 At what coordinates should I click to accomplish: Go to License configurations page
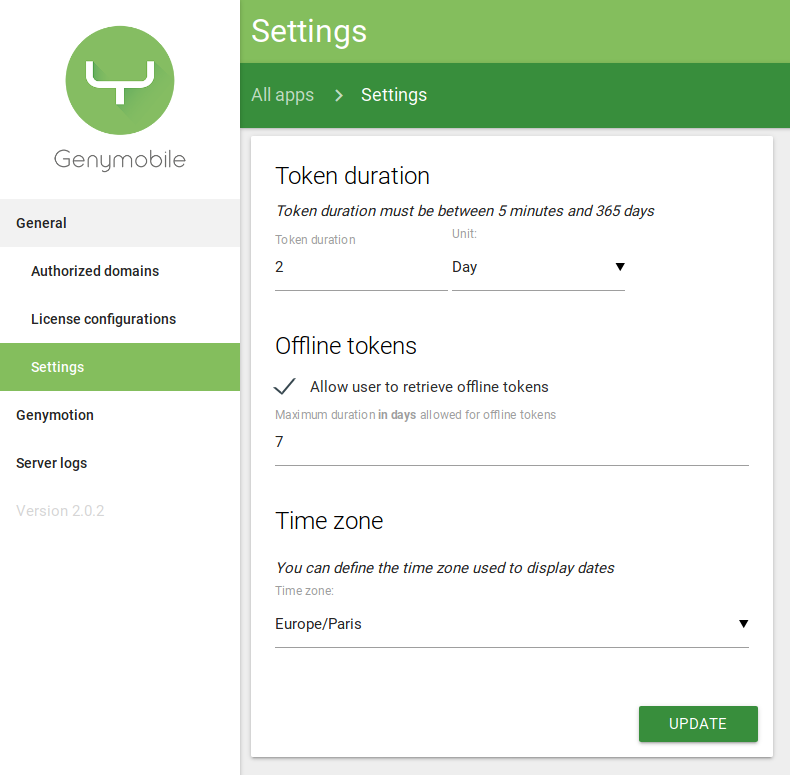(103, 319)
